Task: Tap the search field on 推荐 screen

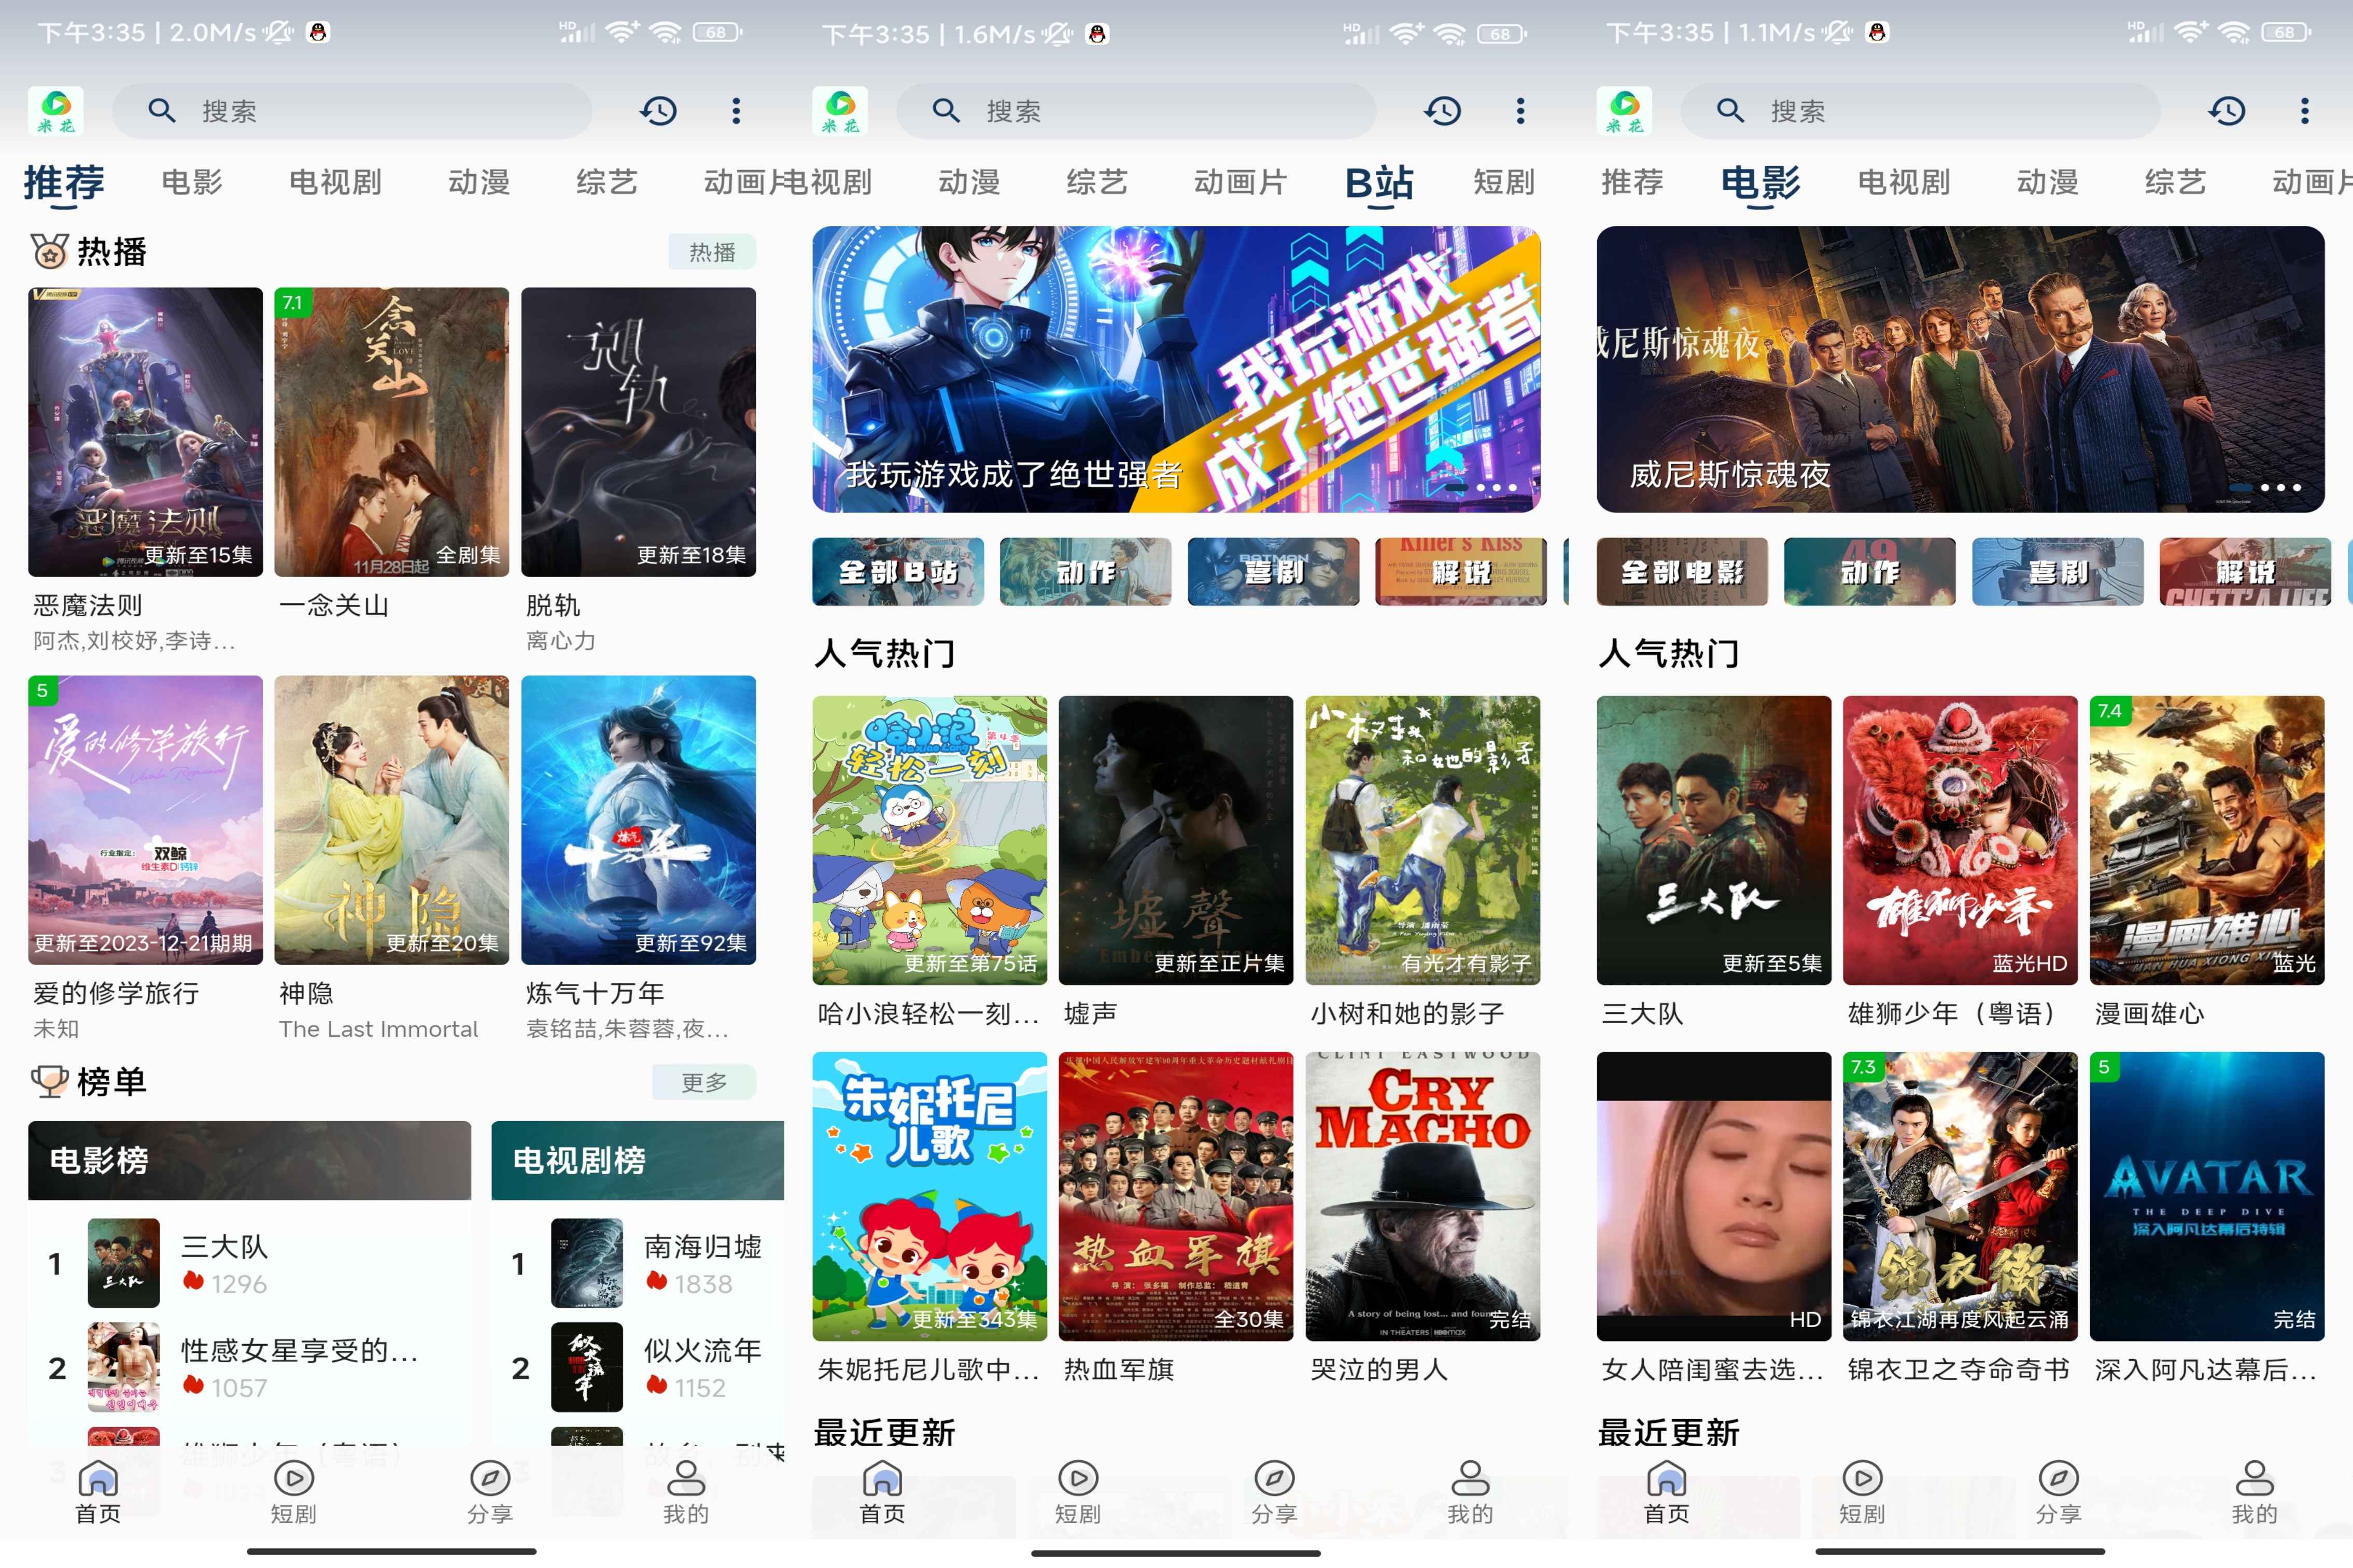Action: tap(352, 111)
